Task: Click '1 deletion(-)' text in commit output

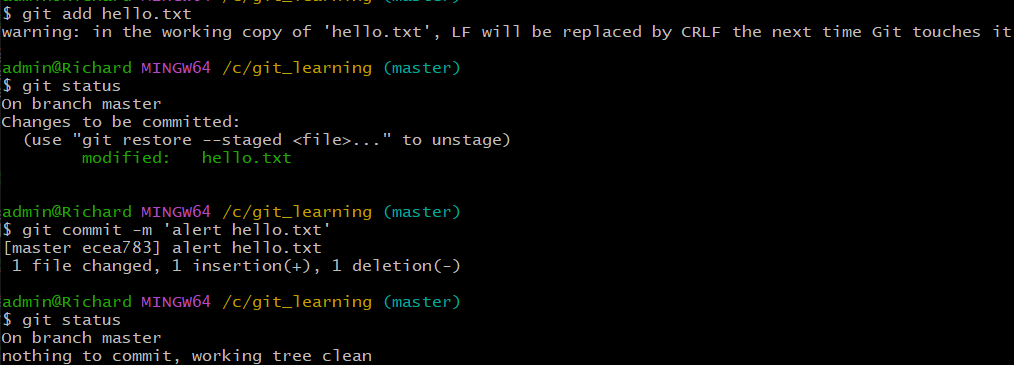Action: click(396, 266)
